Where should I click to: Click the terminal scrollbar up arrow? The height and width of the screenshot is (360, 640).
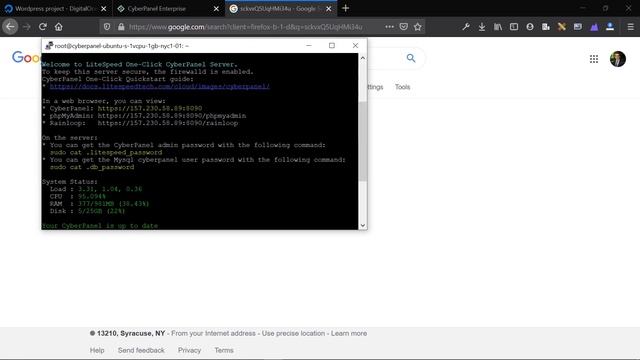[362, 58]
